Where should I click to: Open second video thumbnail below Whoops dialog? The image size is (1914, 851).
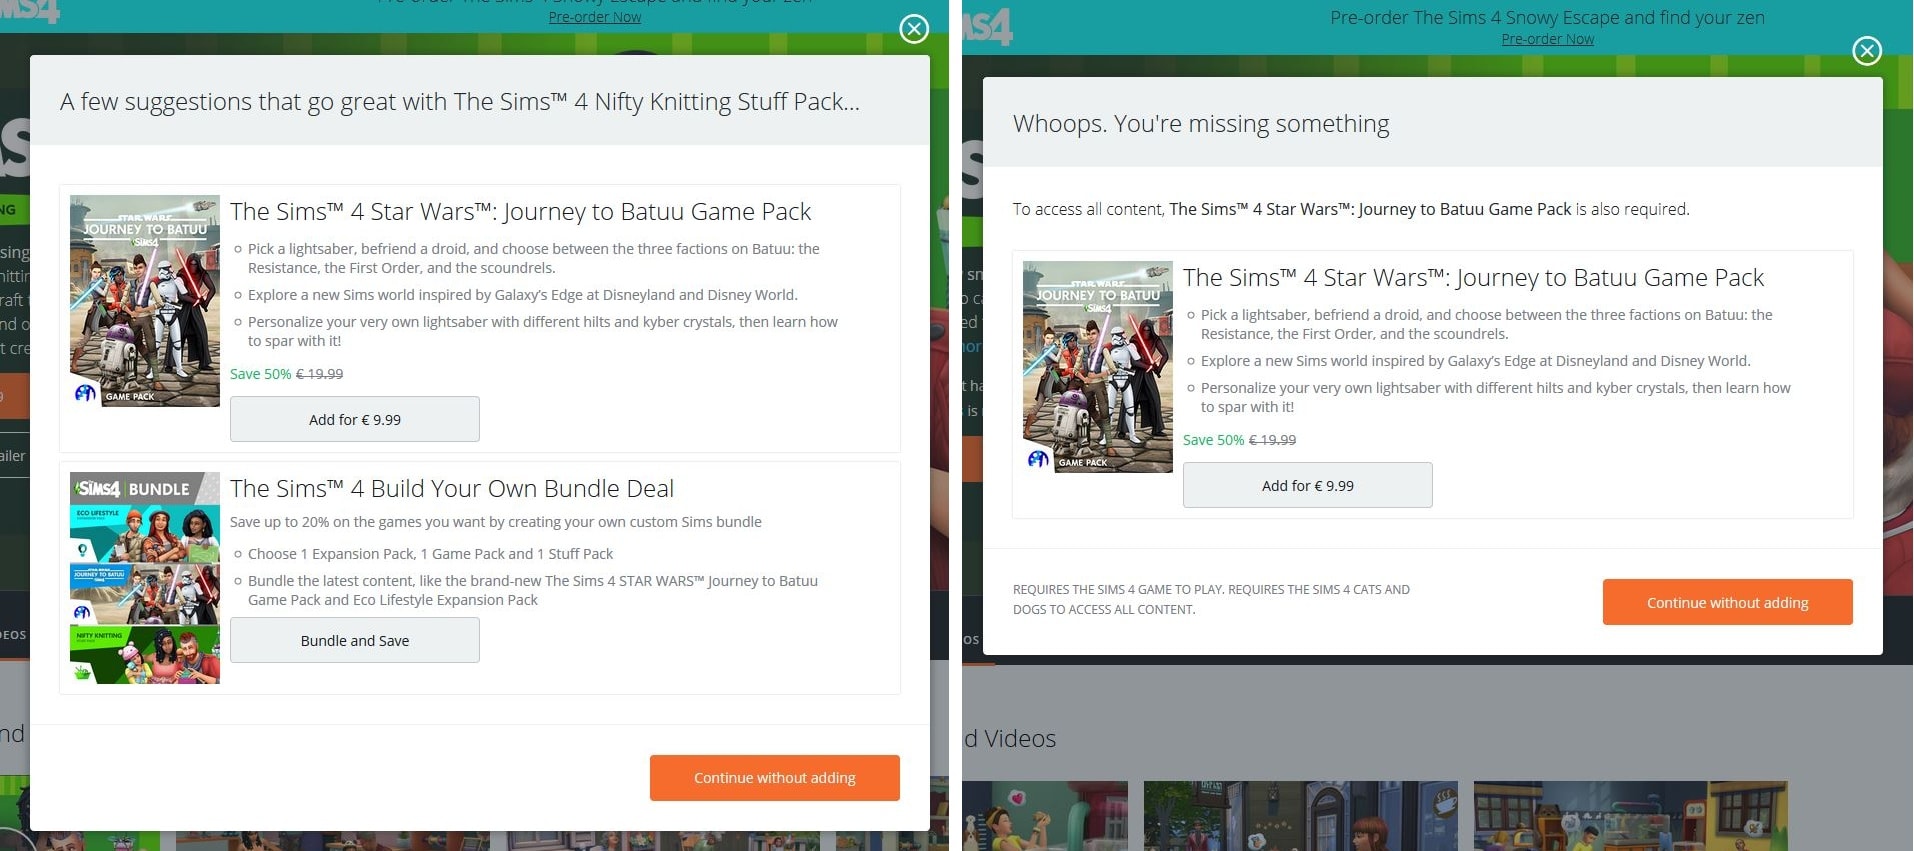coord(1300,816)
